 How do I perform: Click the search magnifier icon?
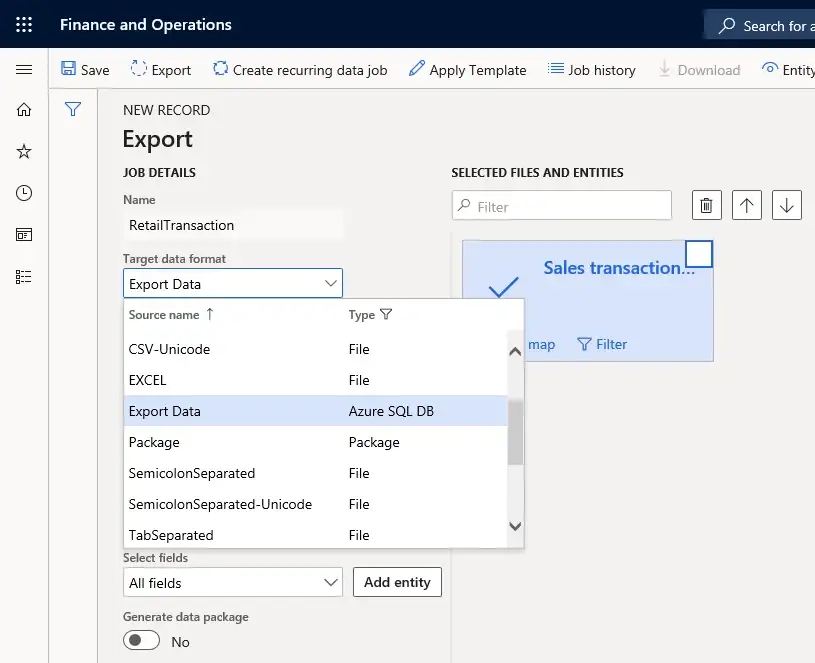(727, 25)
